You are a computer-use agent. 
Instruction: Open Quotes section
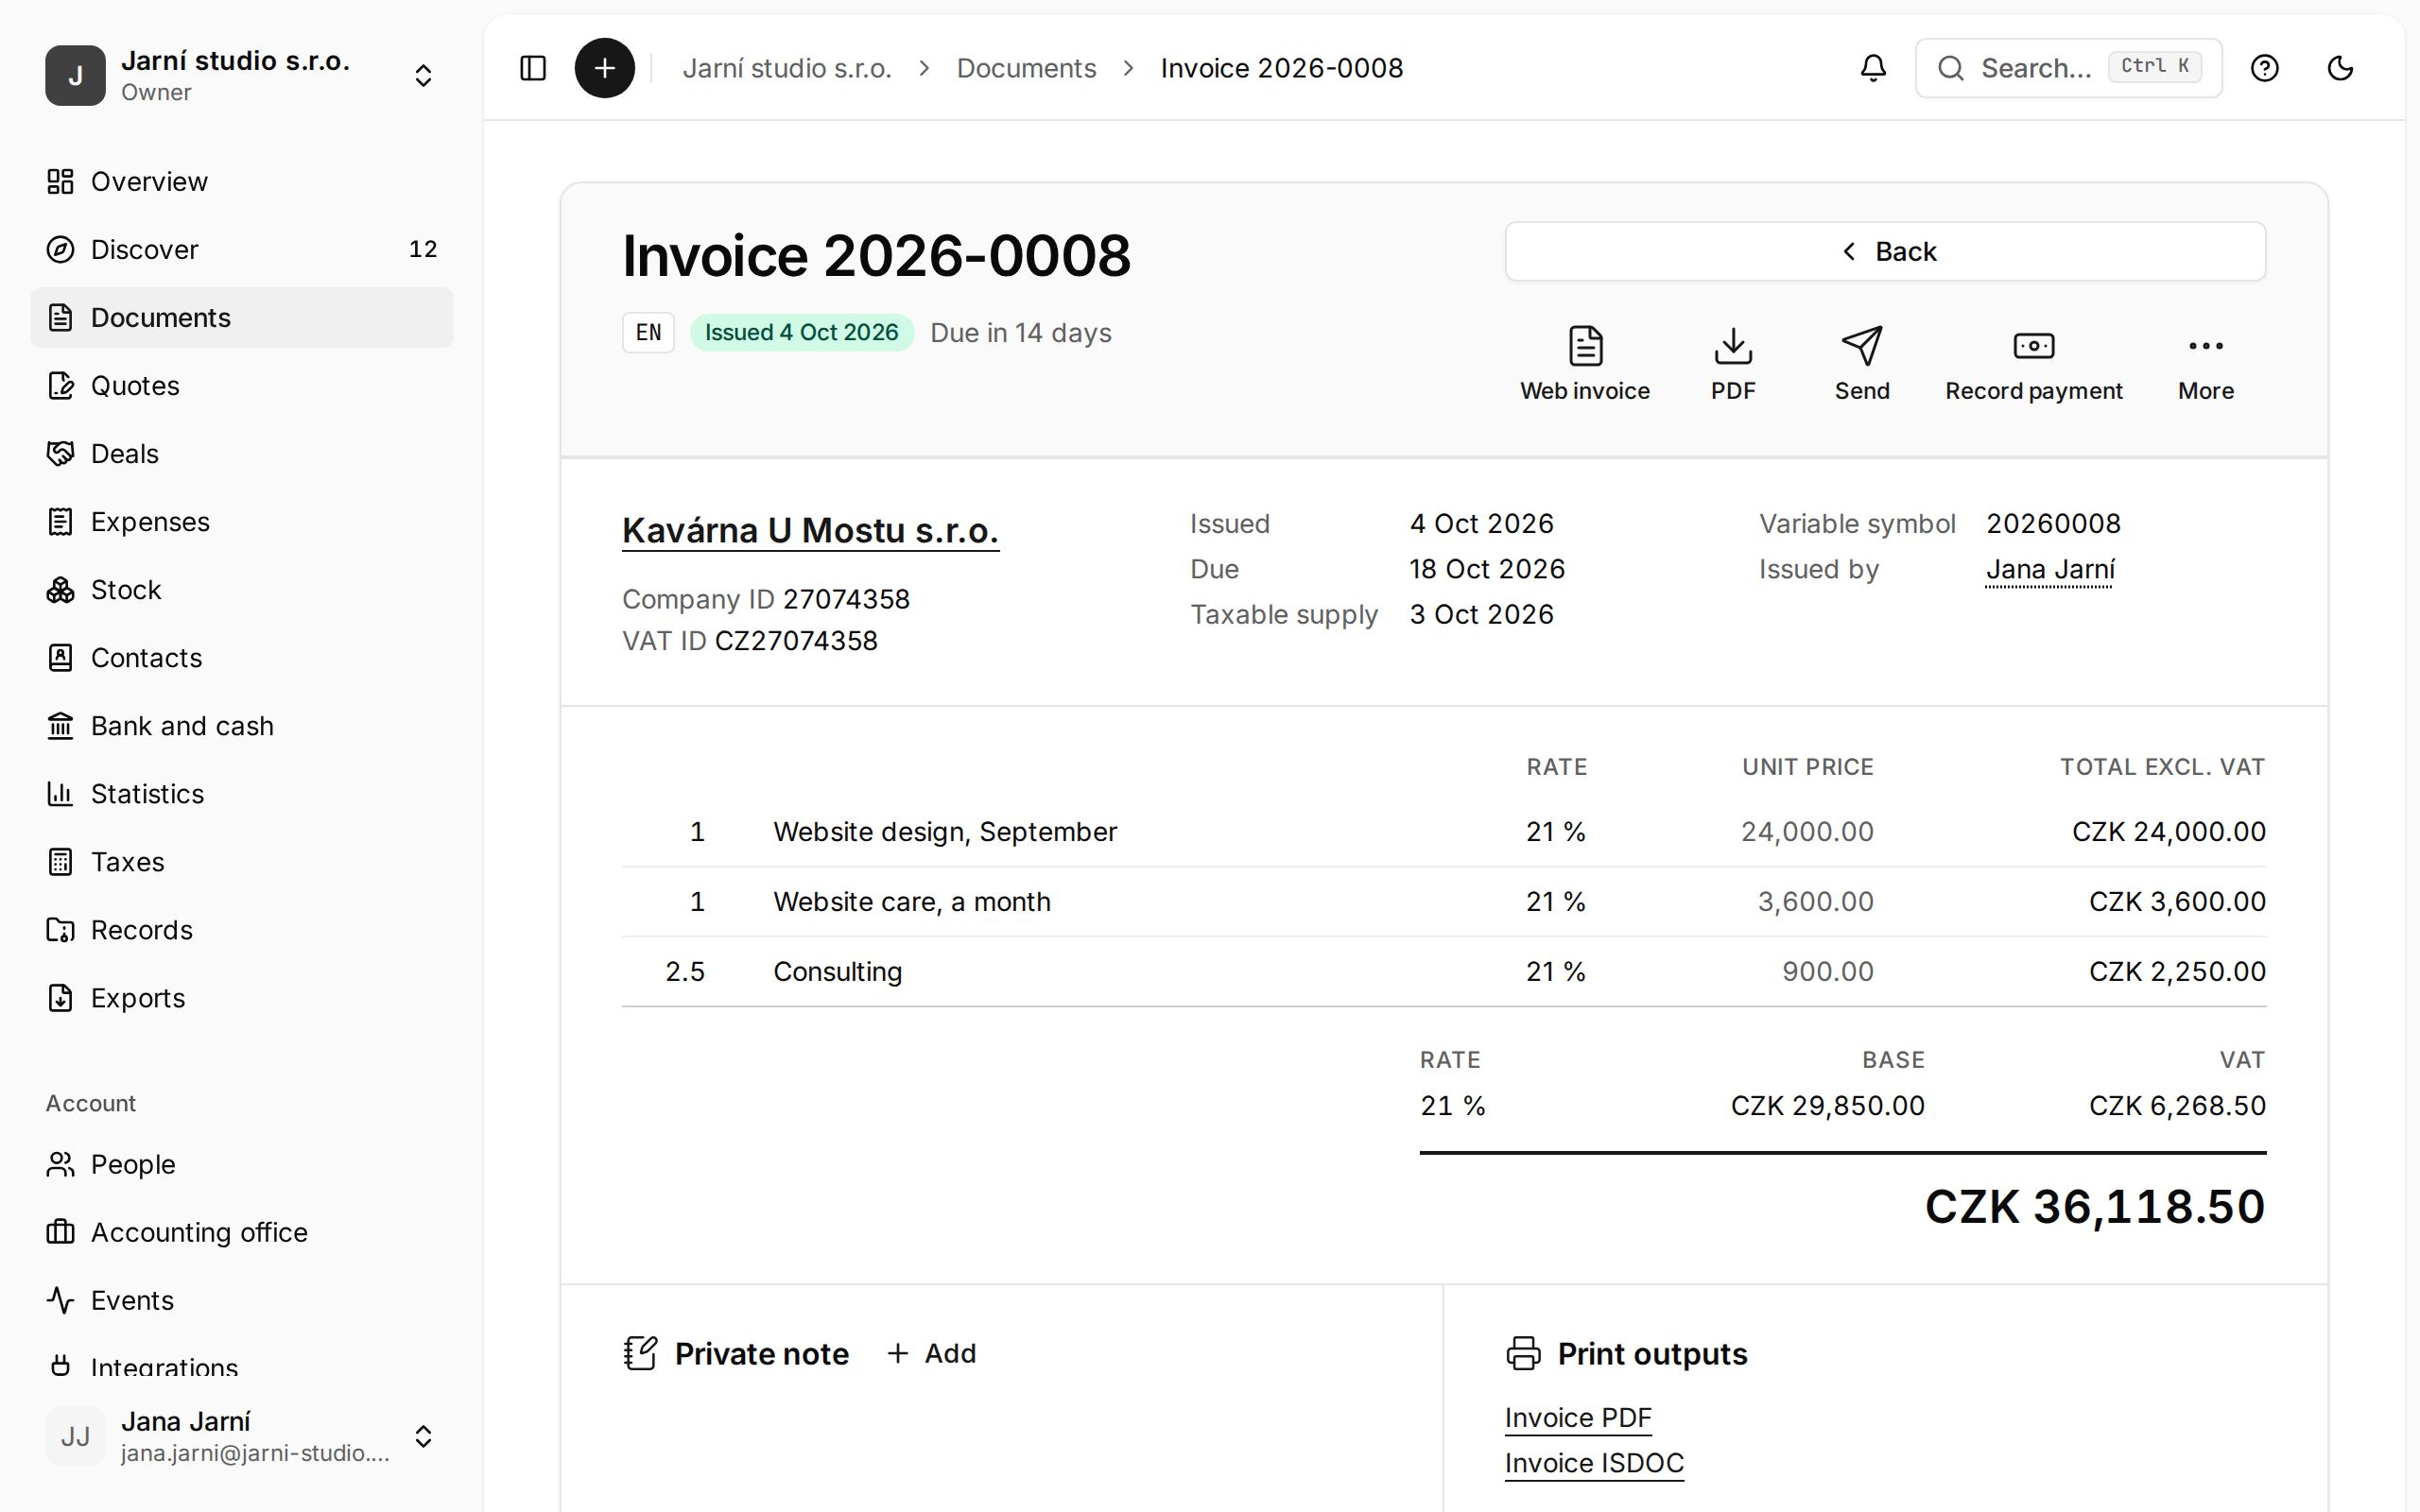pos(242,385)
